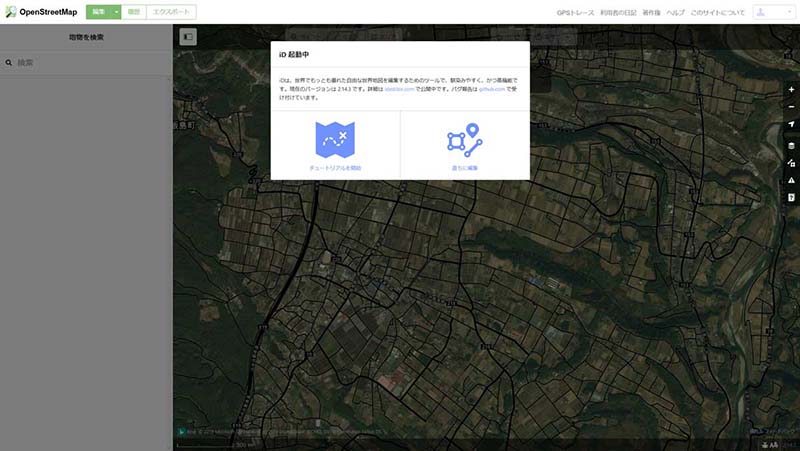Screen dimensions: 800x451
Task: Switch to the 履歴 tab
Action: pos(134,12)
